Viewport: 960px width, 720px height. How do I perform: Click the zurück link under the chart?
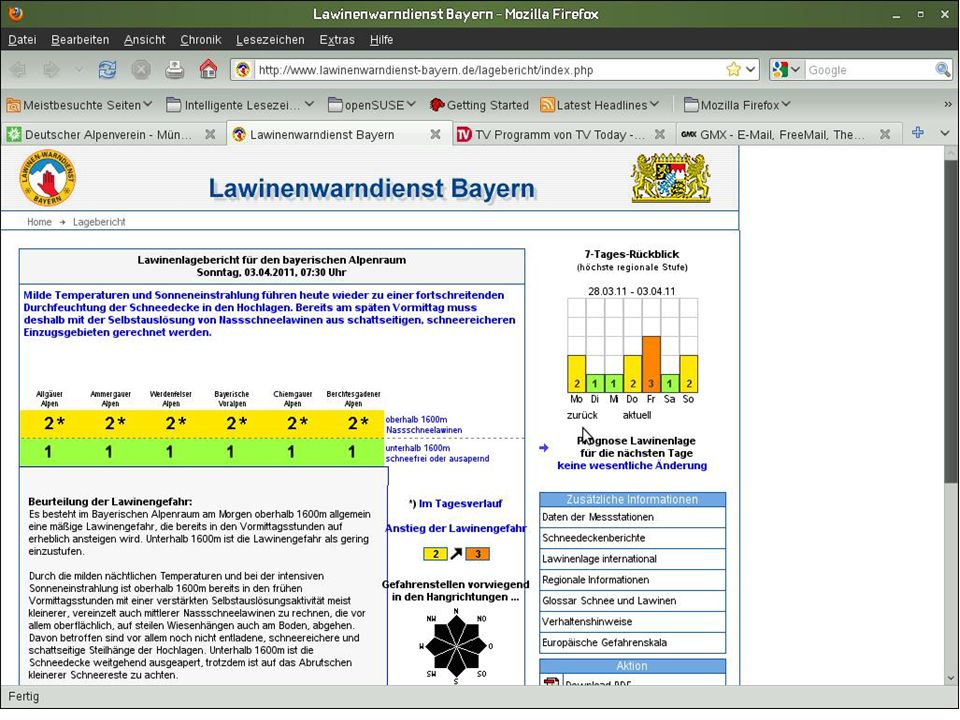pyautogui.click(x=582, y=415)
